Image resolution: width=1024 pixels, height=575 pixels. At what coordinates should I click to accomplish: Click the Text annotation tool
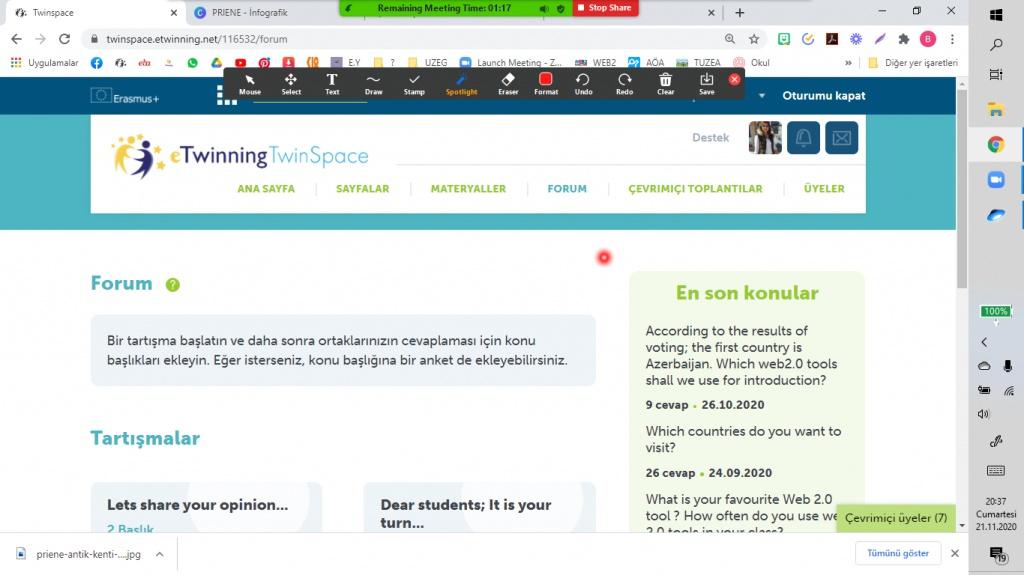(332, 84)
